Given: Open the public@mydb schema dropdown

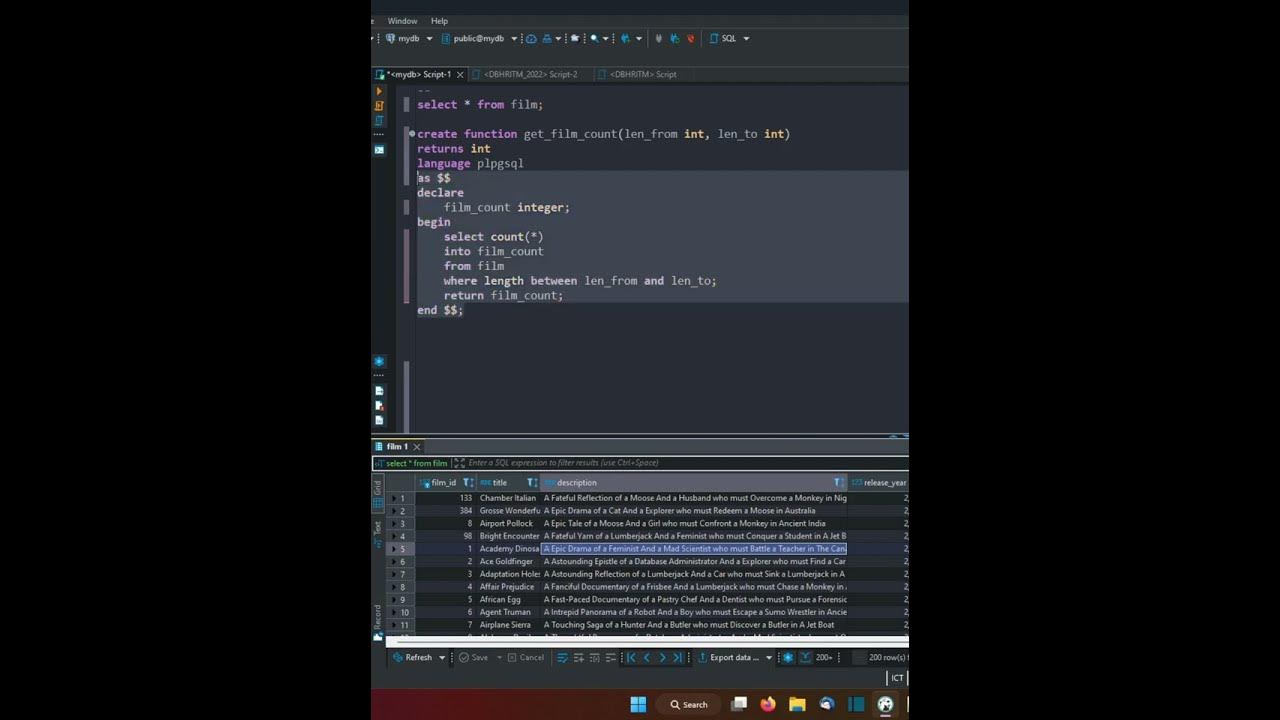Looking at the screenshot, I should pos(514,38).
